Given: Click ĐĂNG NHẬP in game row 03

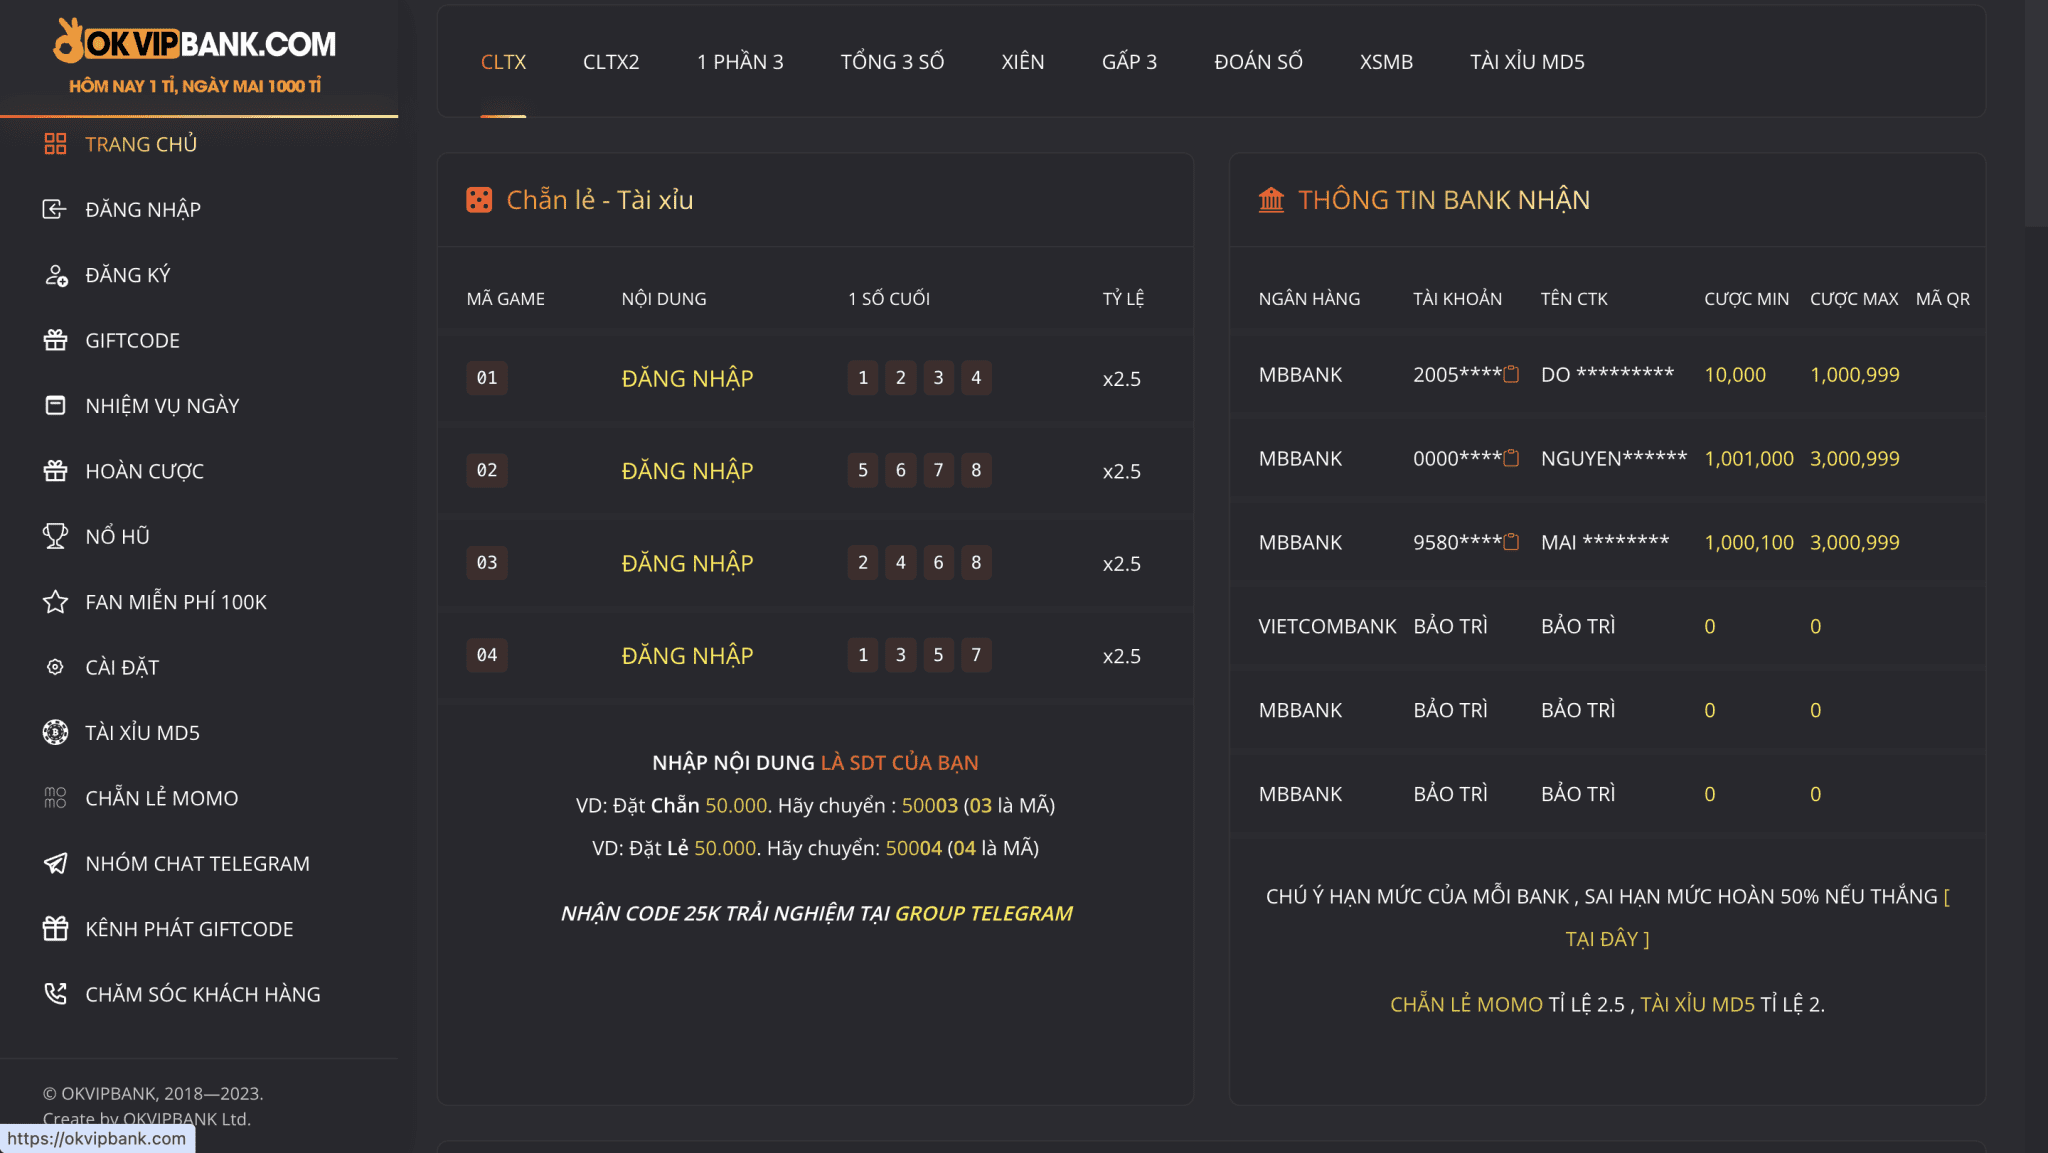Looking at the screenshot, I should tap(687, 563).
